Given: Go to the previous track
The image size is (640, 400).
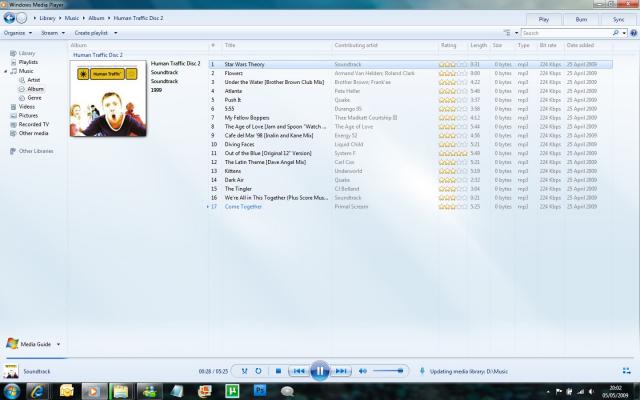Looking at the screenshot, I should (297, 371).
